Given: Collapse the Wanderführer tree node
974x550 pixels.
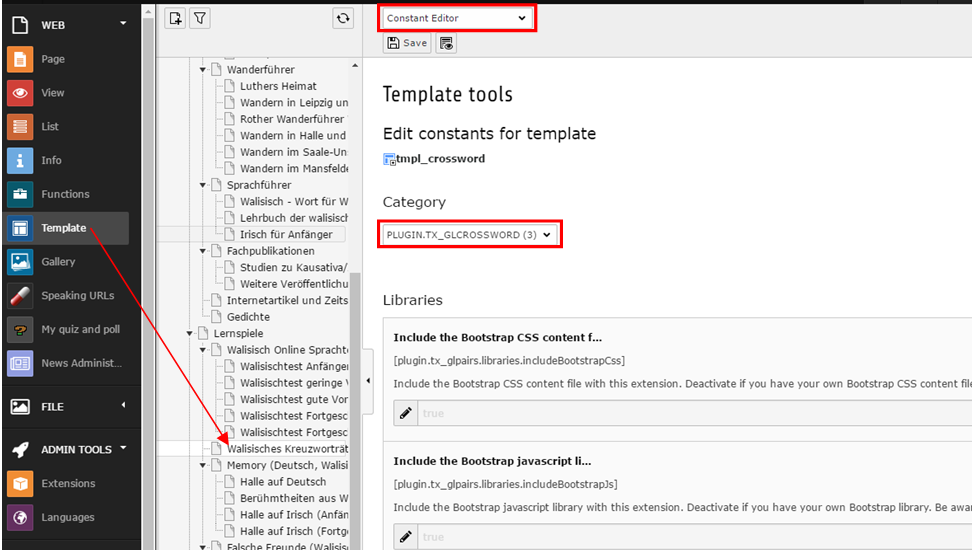Looking at the screenshot, I should [x=203, y=70].
